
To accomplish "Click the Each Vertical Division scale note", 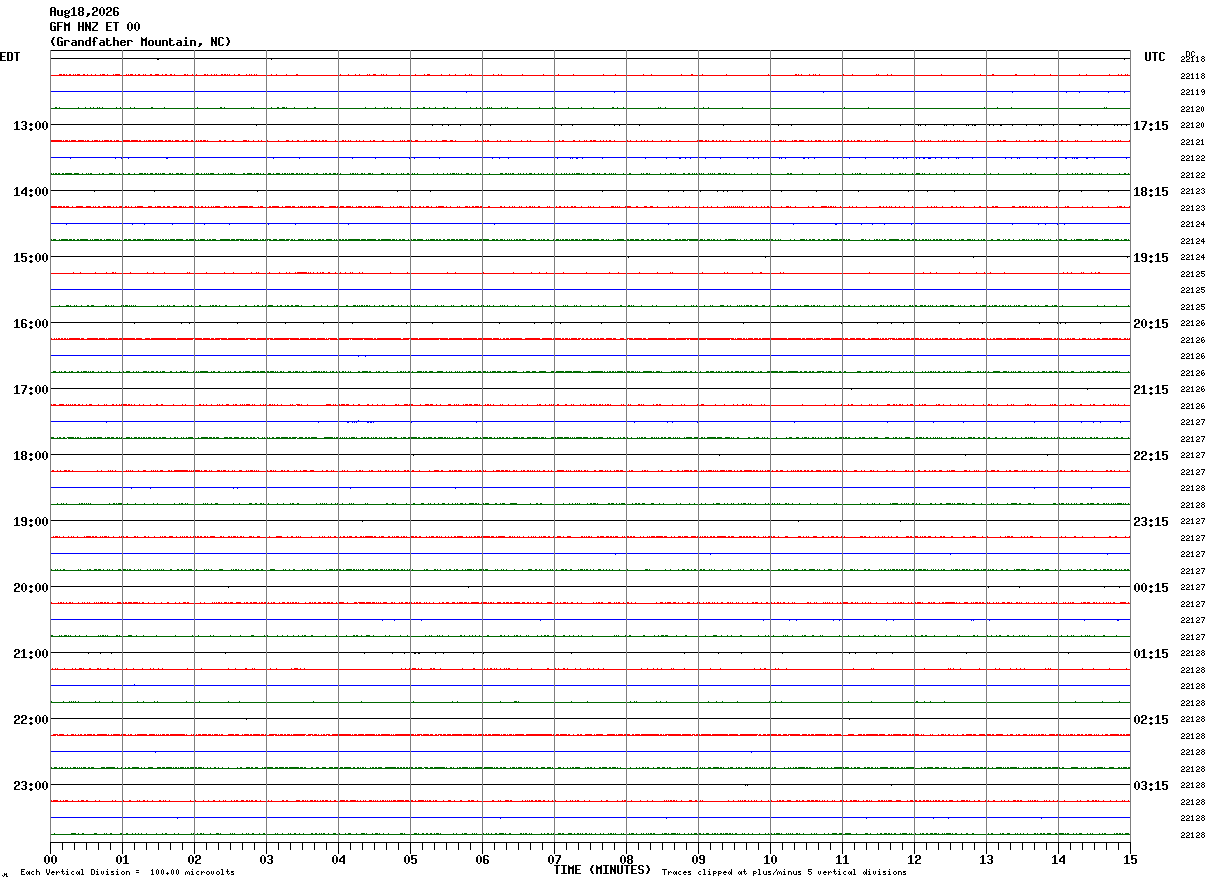I will 127,873.
